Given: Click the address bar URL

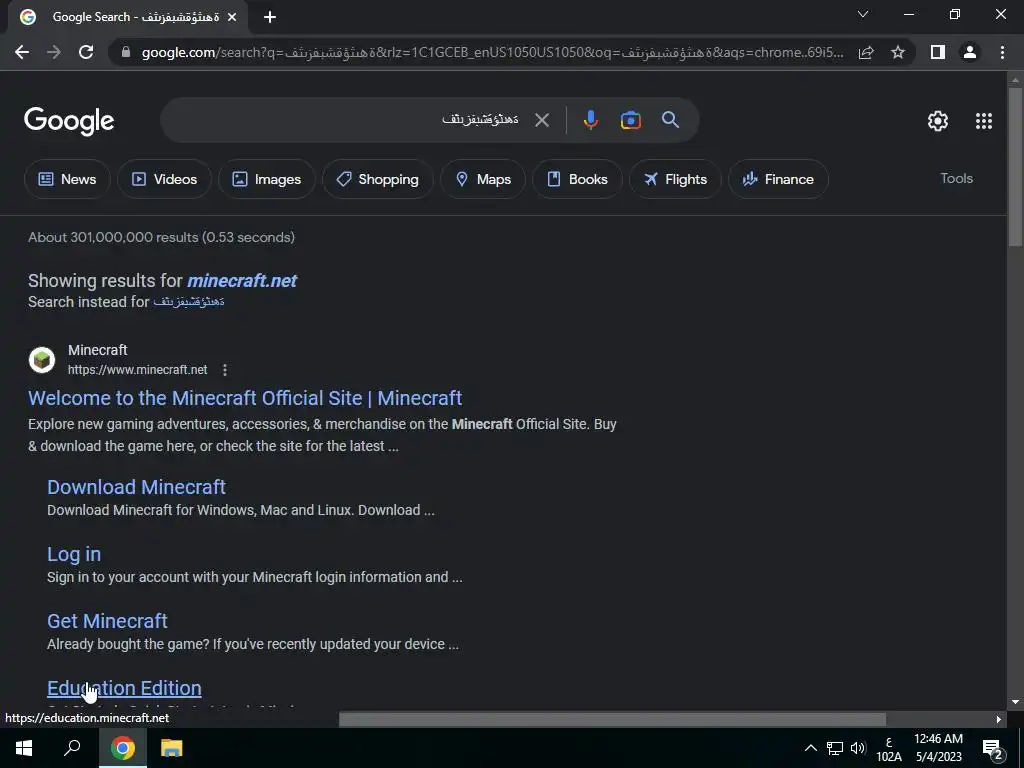Looking at the screenshot, I should [x=492, y=52].
